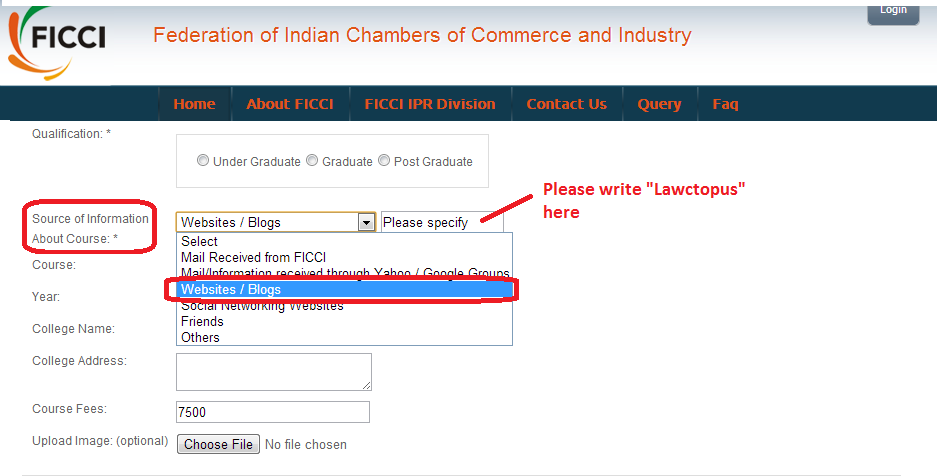Navigate to Contact Us
Viewport: 937px width, 476px height.
click(x=566, y=104)
